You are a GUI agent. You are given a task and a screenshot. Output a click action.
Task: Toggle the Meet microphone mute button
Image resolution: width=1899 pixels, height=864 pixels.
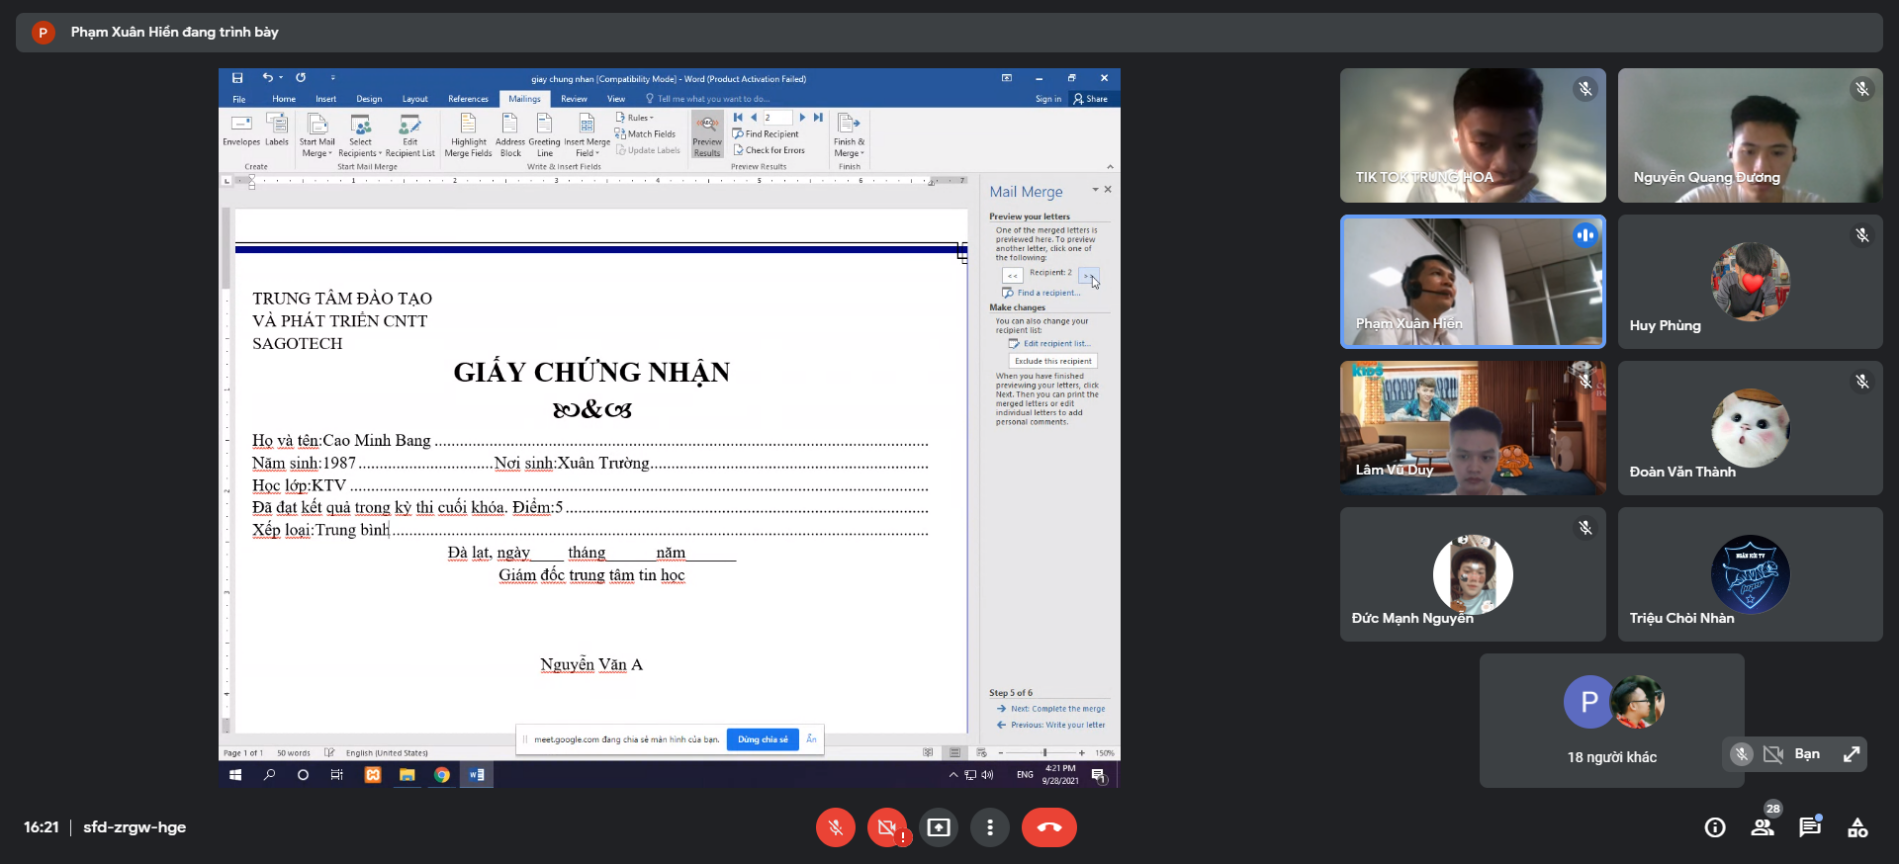835,827
